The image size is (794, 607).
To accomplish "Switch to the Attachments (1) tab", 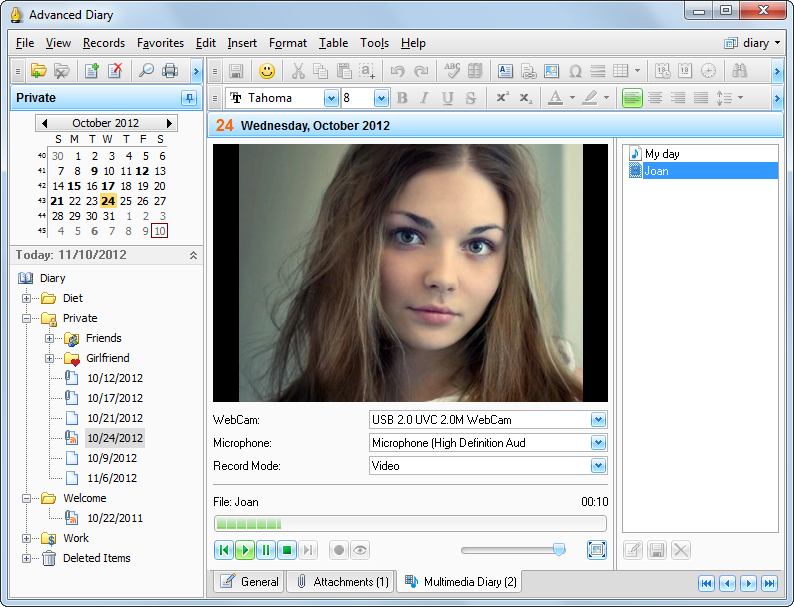I will coord(341,582).
